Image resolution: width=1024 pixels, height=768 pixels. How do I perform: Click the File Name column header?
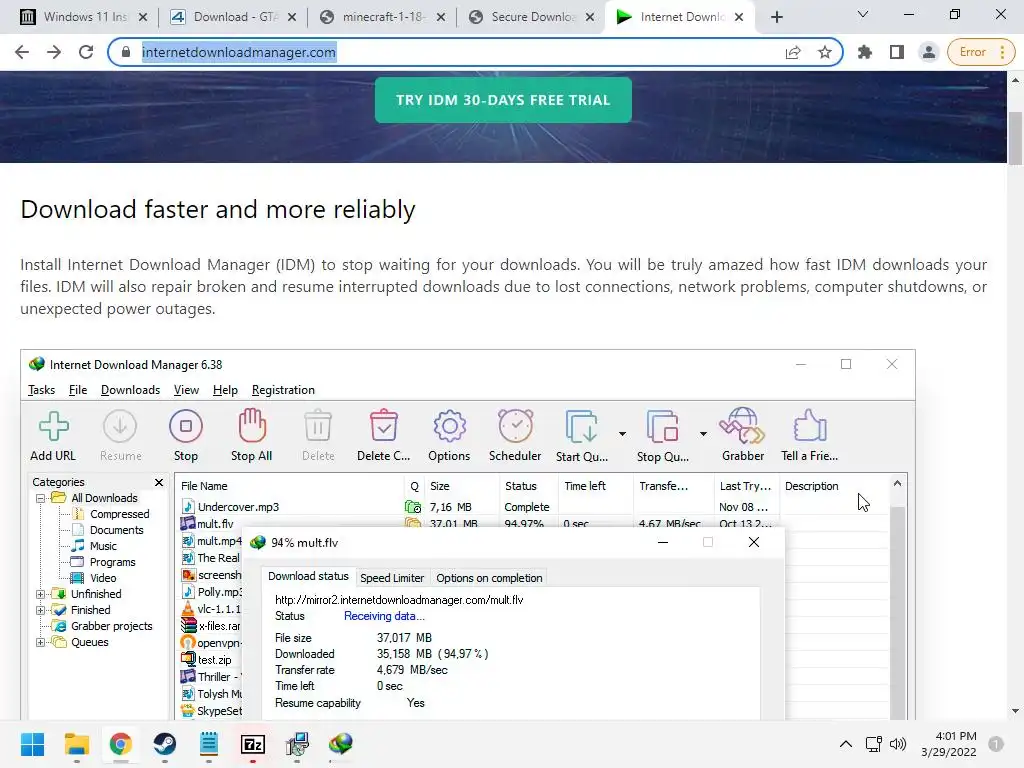tap(289, 486)
